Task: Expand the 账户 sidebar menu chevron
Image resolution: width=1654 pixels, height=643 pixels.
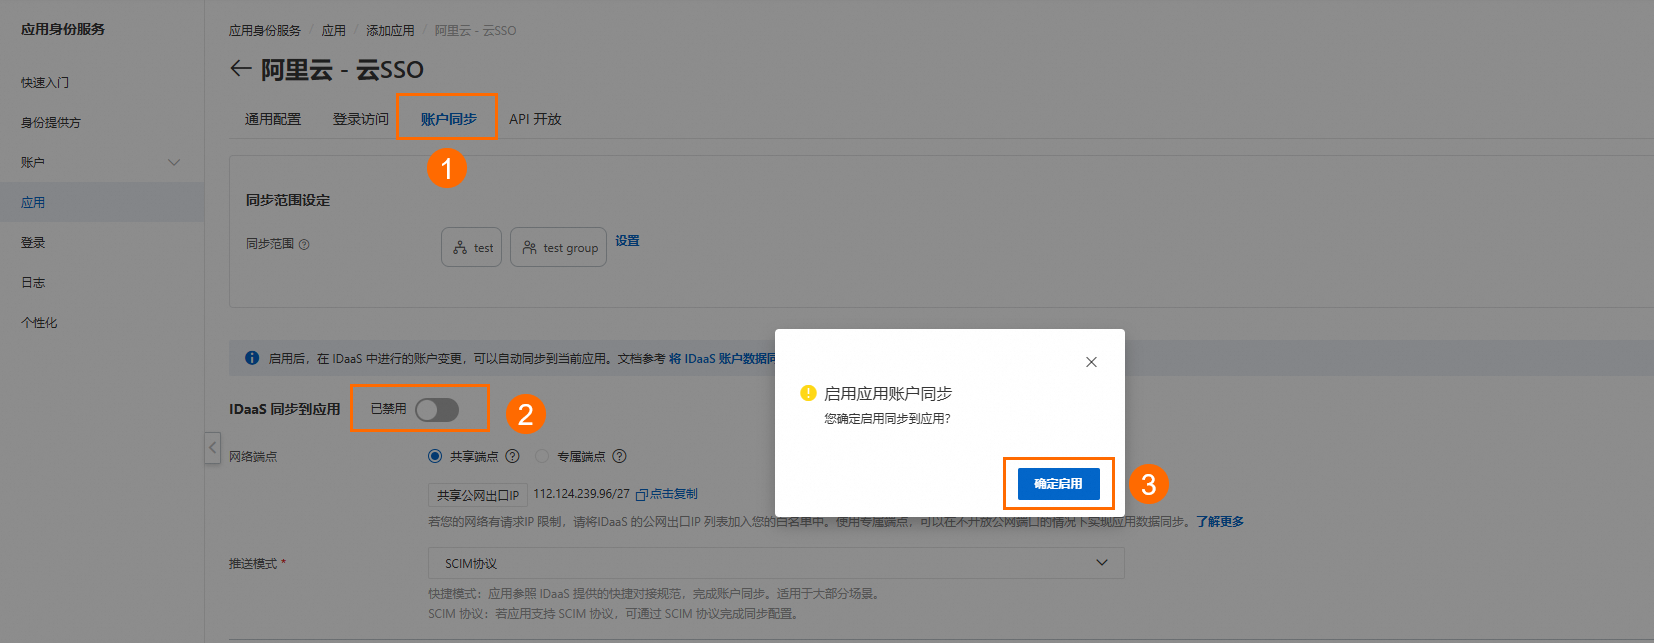Action: click(174, 162)
